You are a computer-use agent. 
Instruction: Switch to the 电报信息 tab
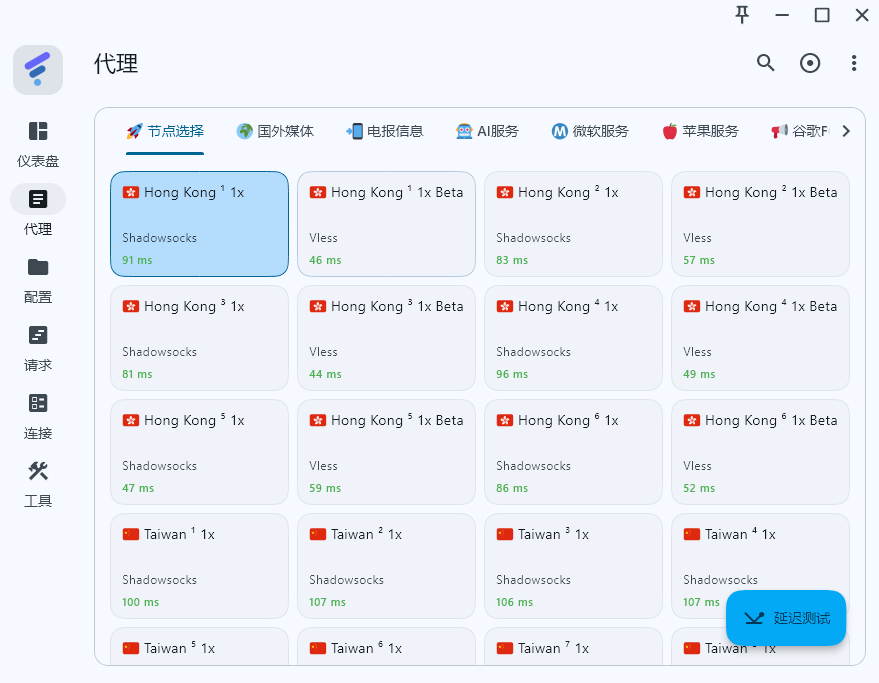(385, 131)
